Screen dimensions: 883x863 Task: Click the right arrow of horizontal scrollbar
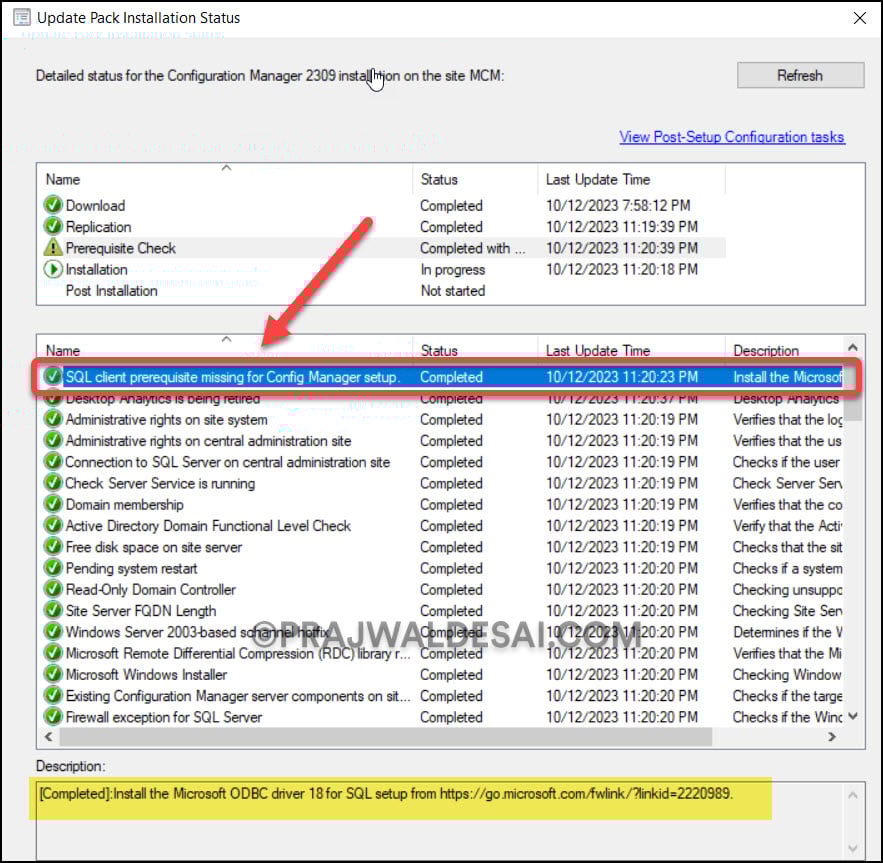coord(832,736)
